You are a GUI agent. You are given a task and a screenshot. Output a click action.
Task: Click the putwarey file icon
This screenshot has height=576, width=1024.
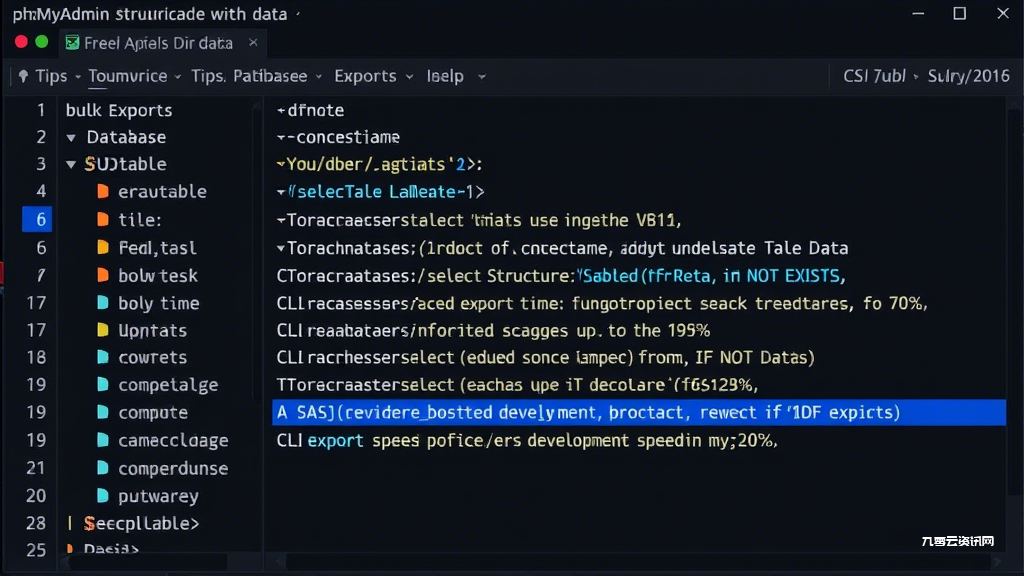click(103, 496)
